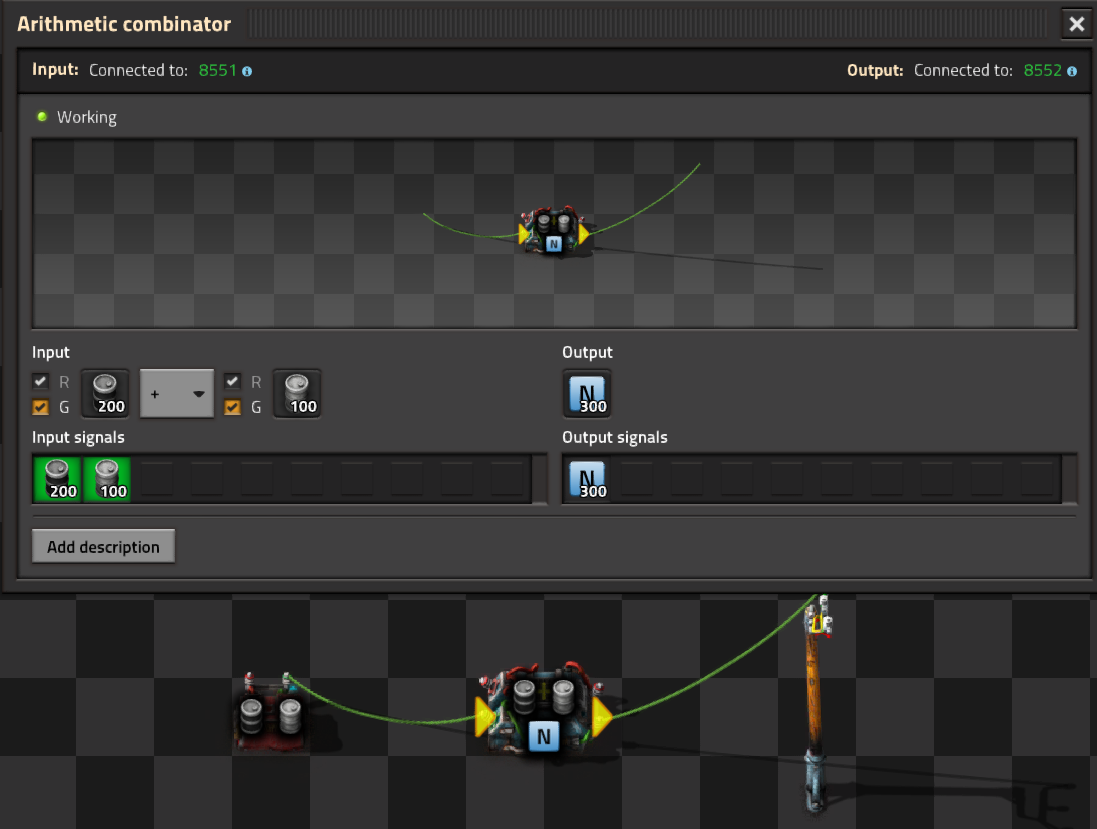Click the Output signals scrollbar

click(1070, 479)
